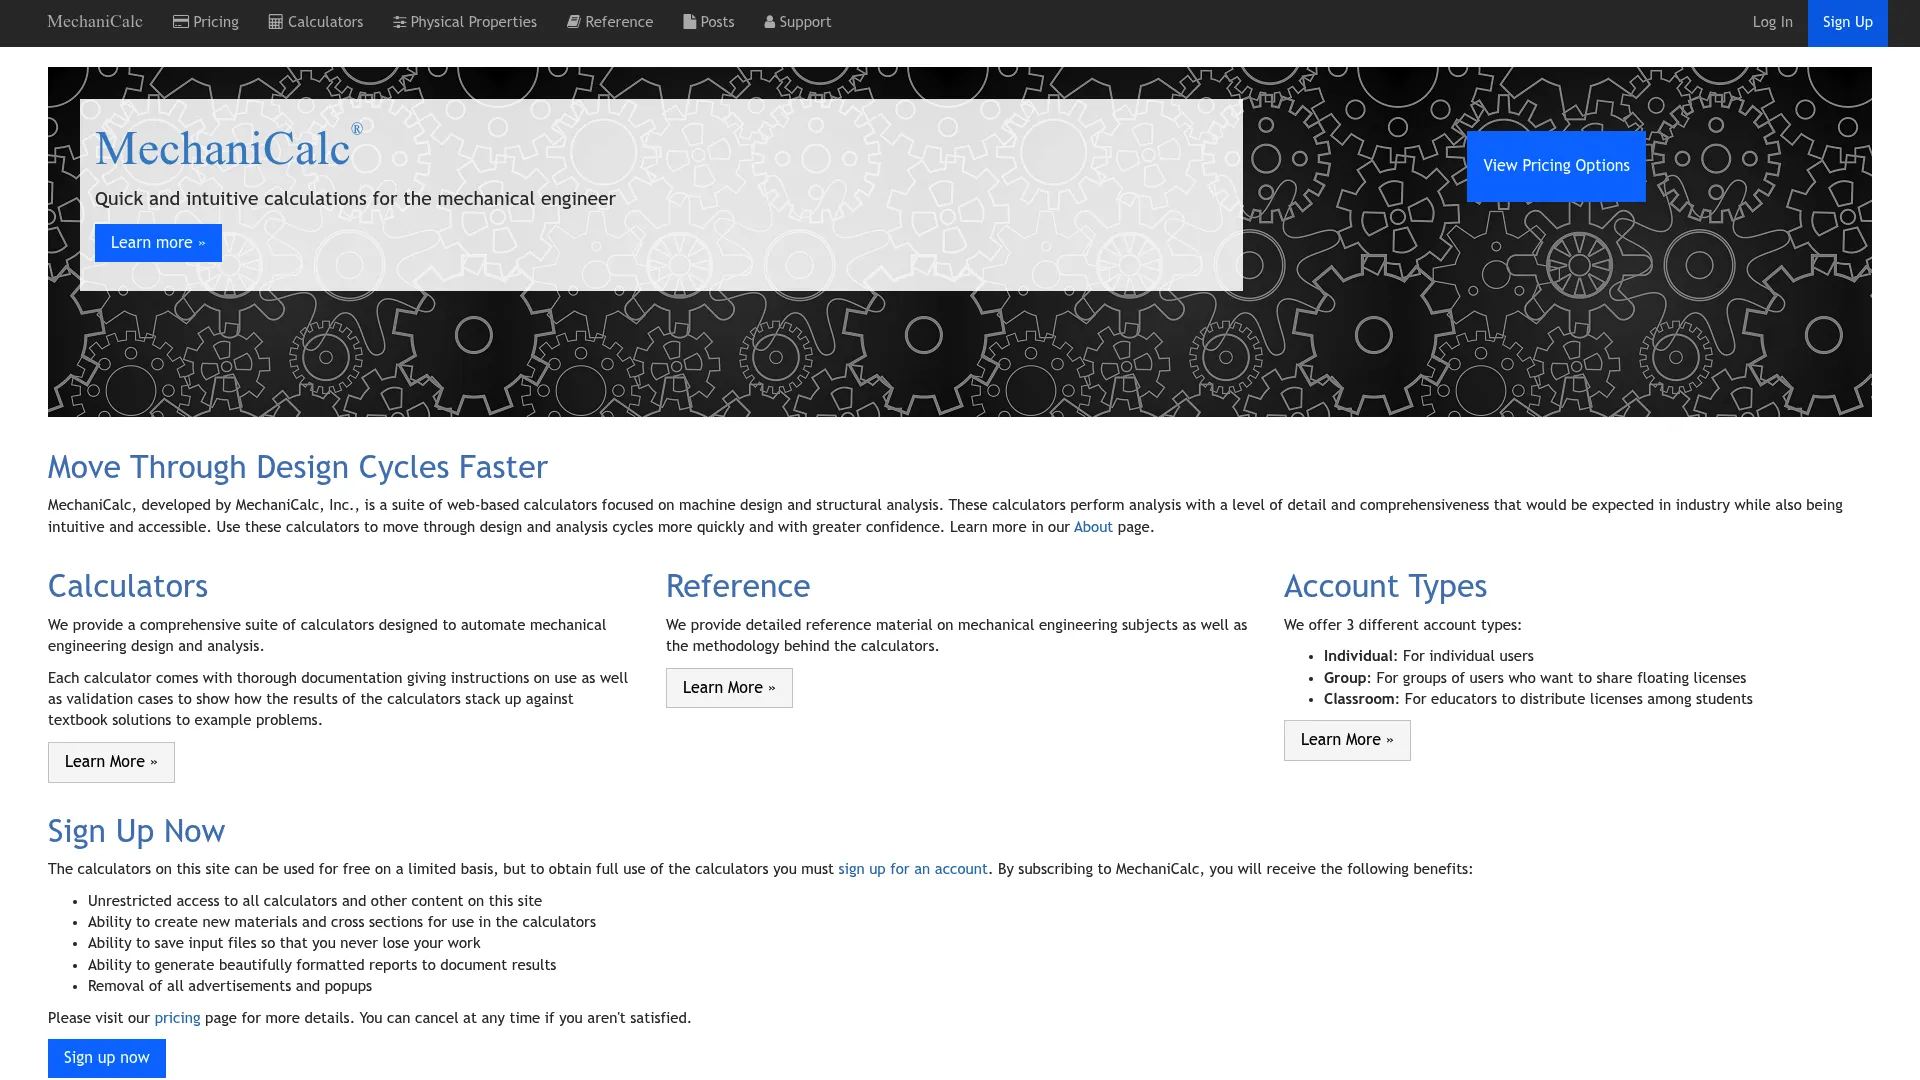Open the Reference navigation label
Screen dimensions: 1920x1080
coord(619,22)
